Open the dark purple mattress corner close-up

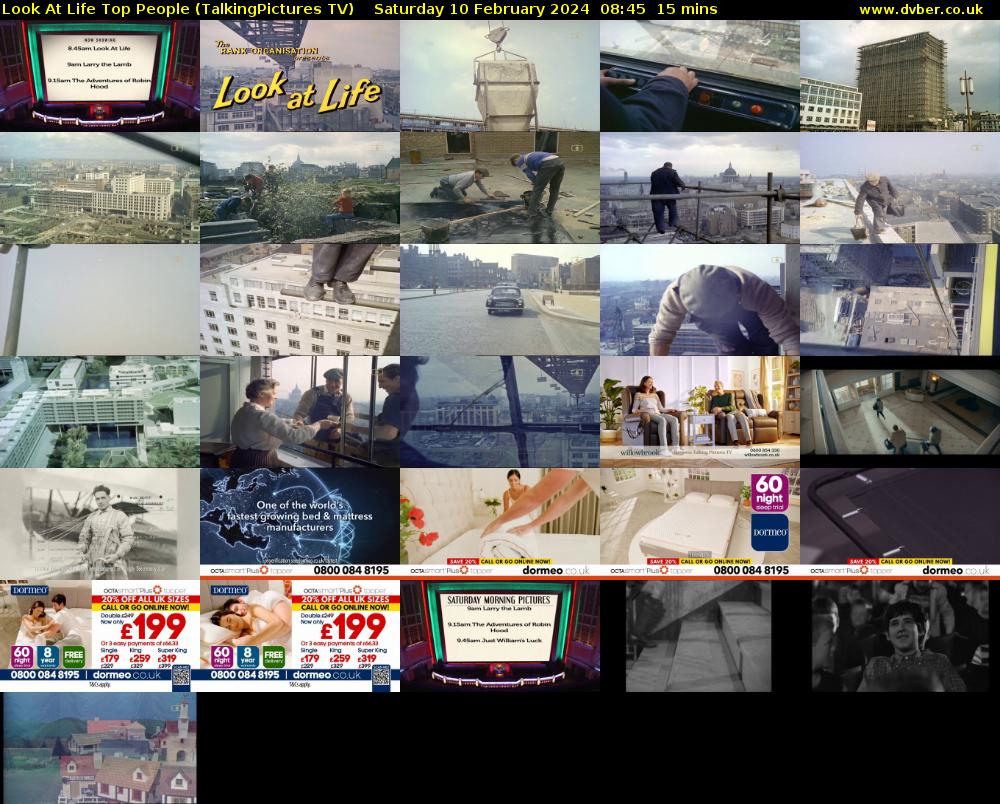[900, 523]
